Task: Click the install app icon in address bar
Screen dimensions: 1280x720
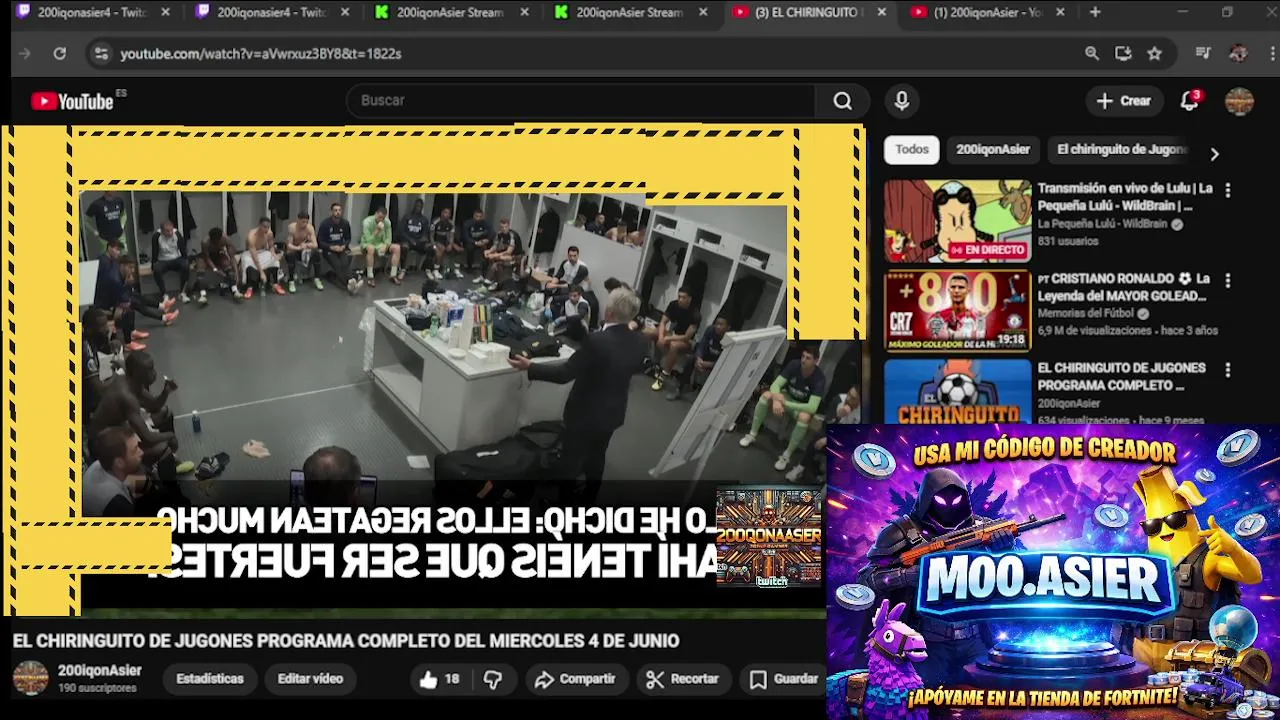Action: click(1123, 54)
